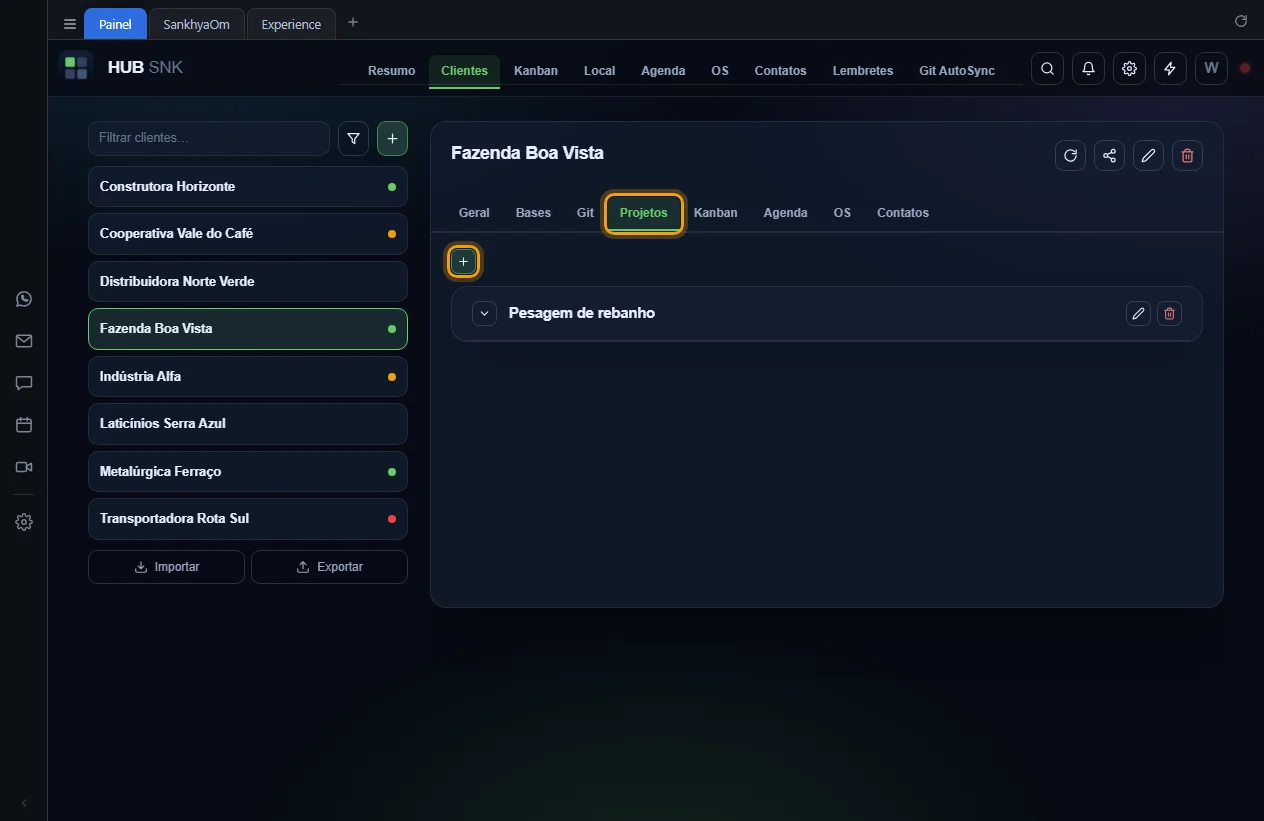
Task: Open the video camera sidebar icon
Action: pyautogui.click(x=24, y=467)
